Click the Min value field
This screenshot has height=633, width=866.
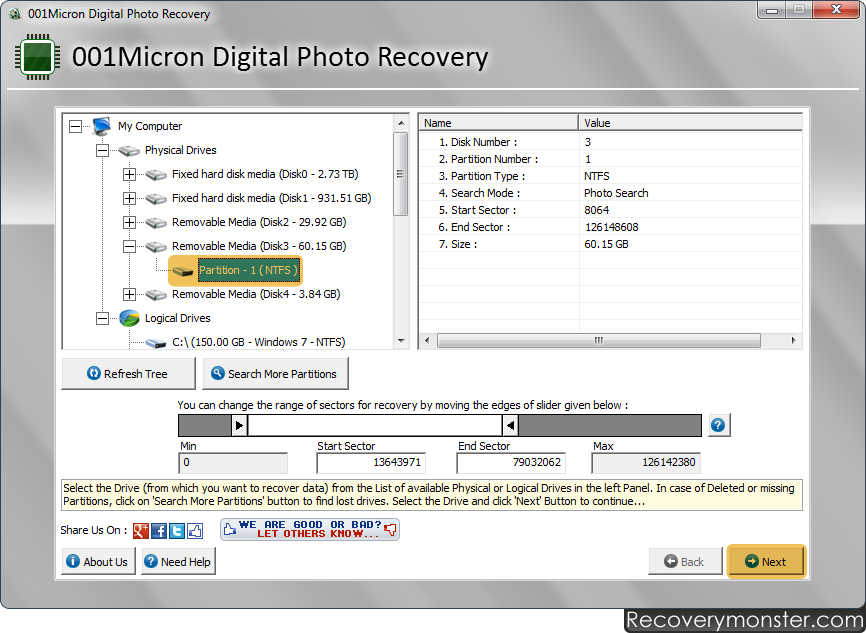(x=233, y=463)
